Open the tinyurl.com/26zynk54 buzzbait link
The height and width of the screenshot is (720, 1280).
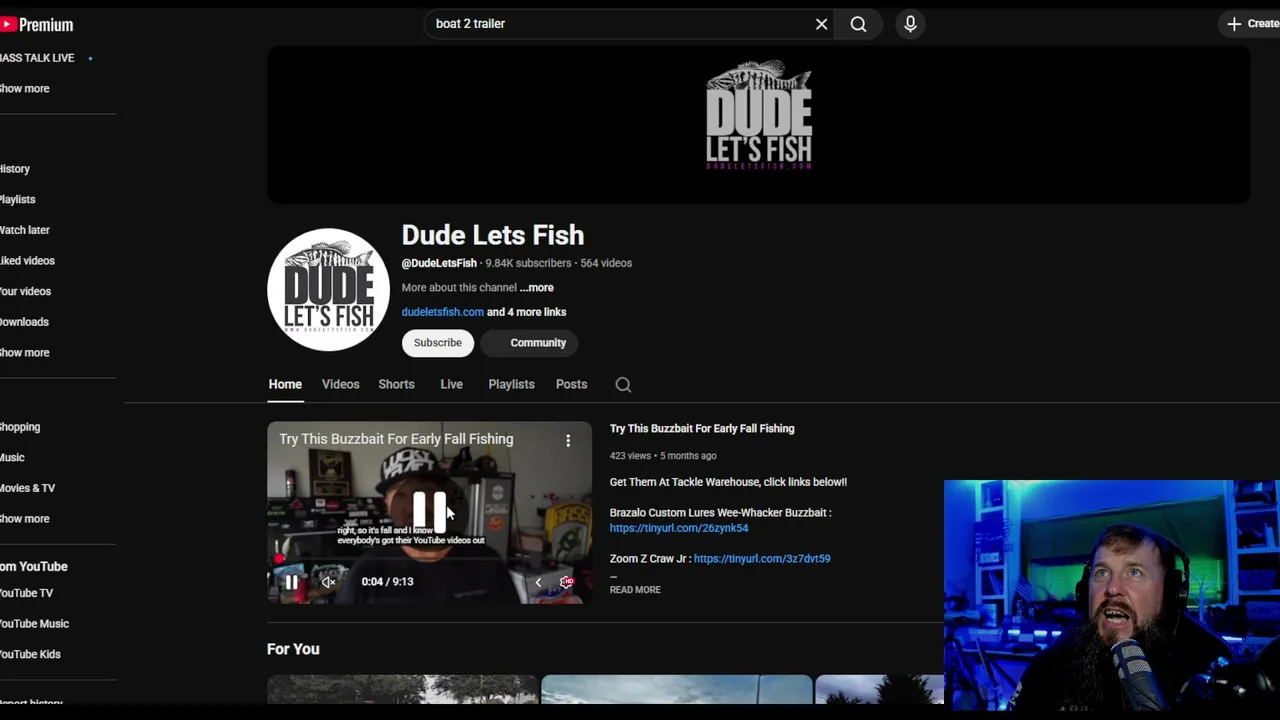pyautogui.click(x=679, y=528)
